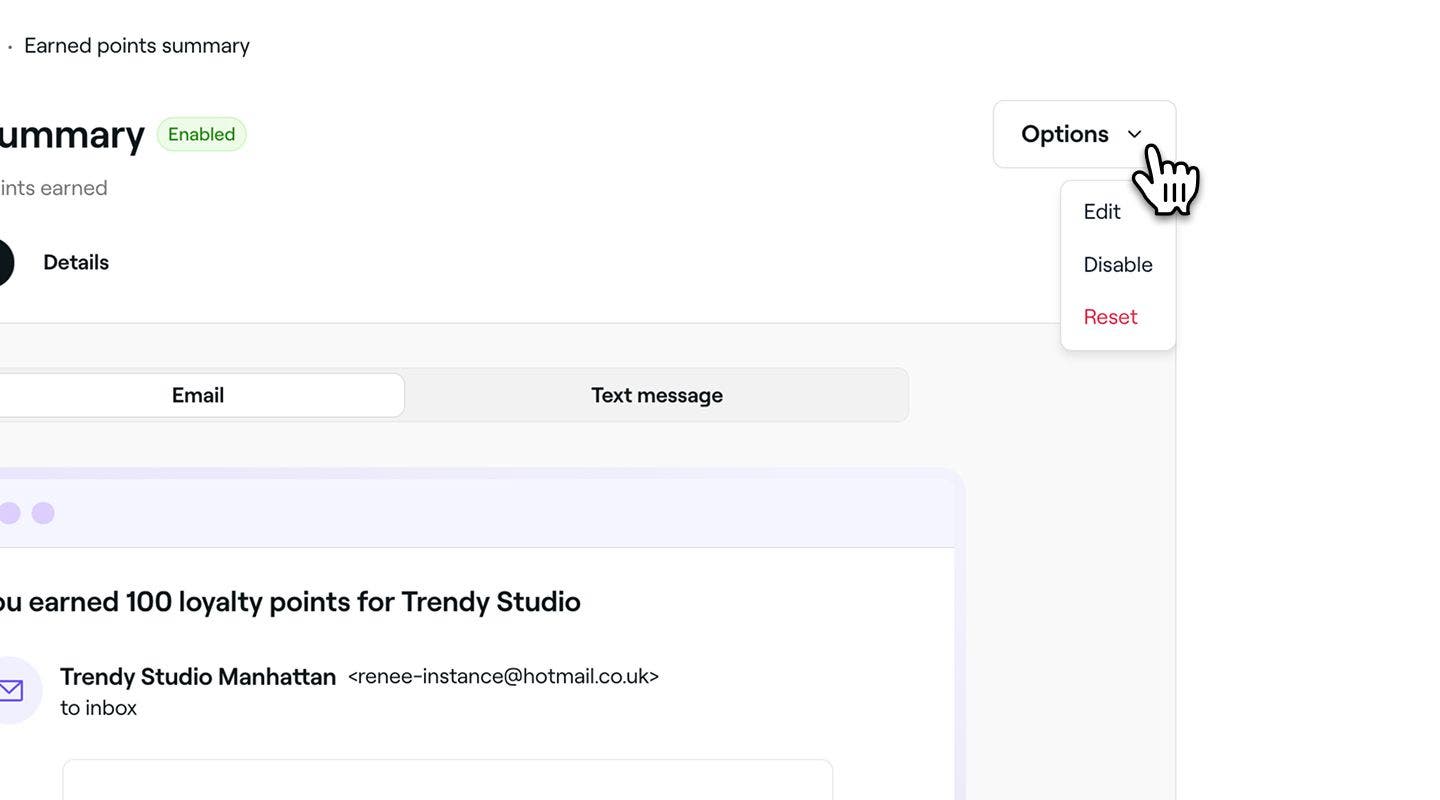Click the renee-instance@hotmail.co.uk email address
The height and width of the screenshot is (800, 1440).
pos(503,677)
